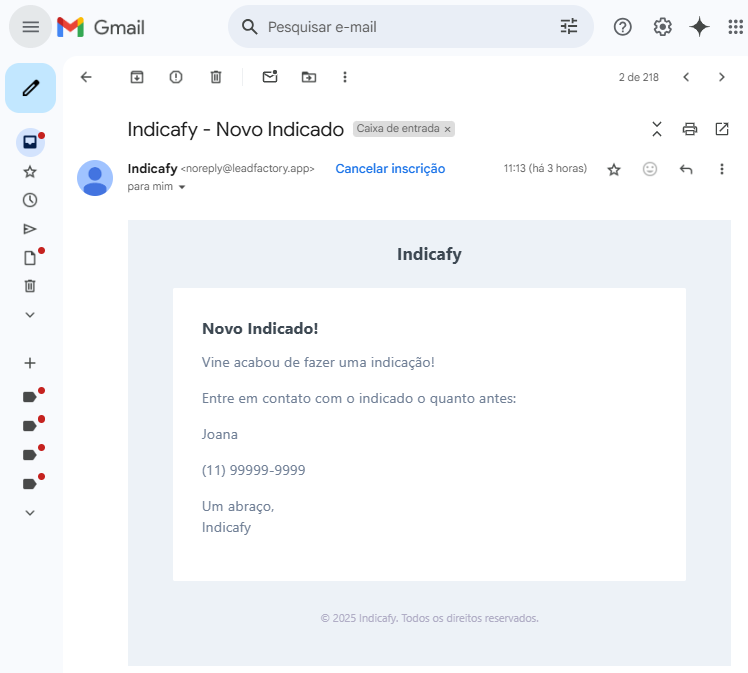Open the second label in sidebar
The height and width of the screenshot is (673, 748).
point(30,426)
